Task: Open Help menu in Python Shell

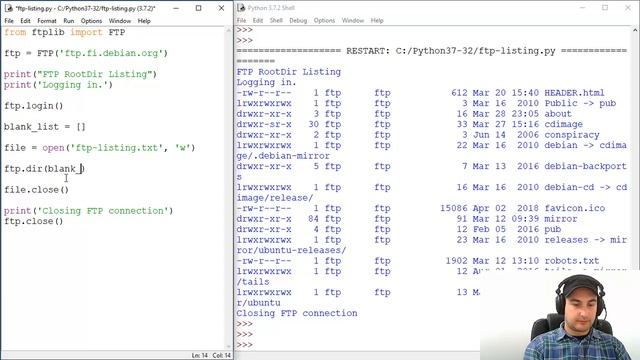Action: point(377,20)
